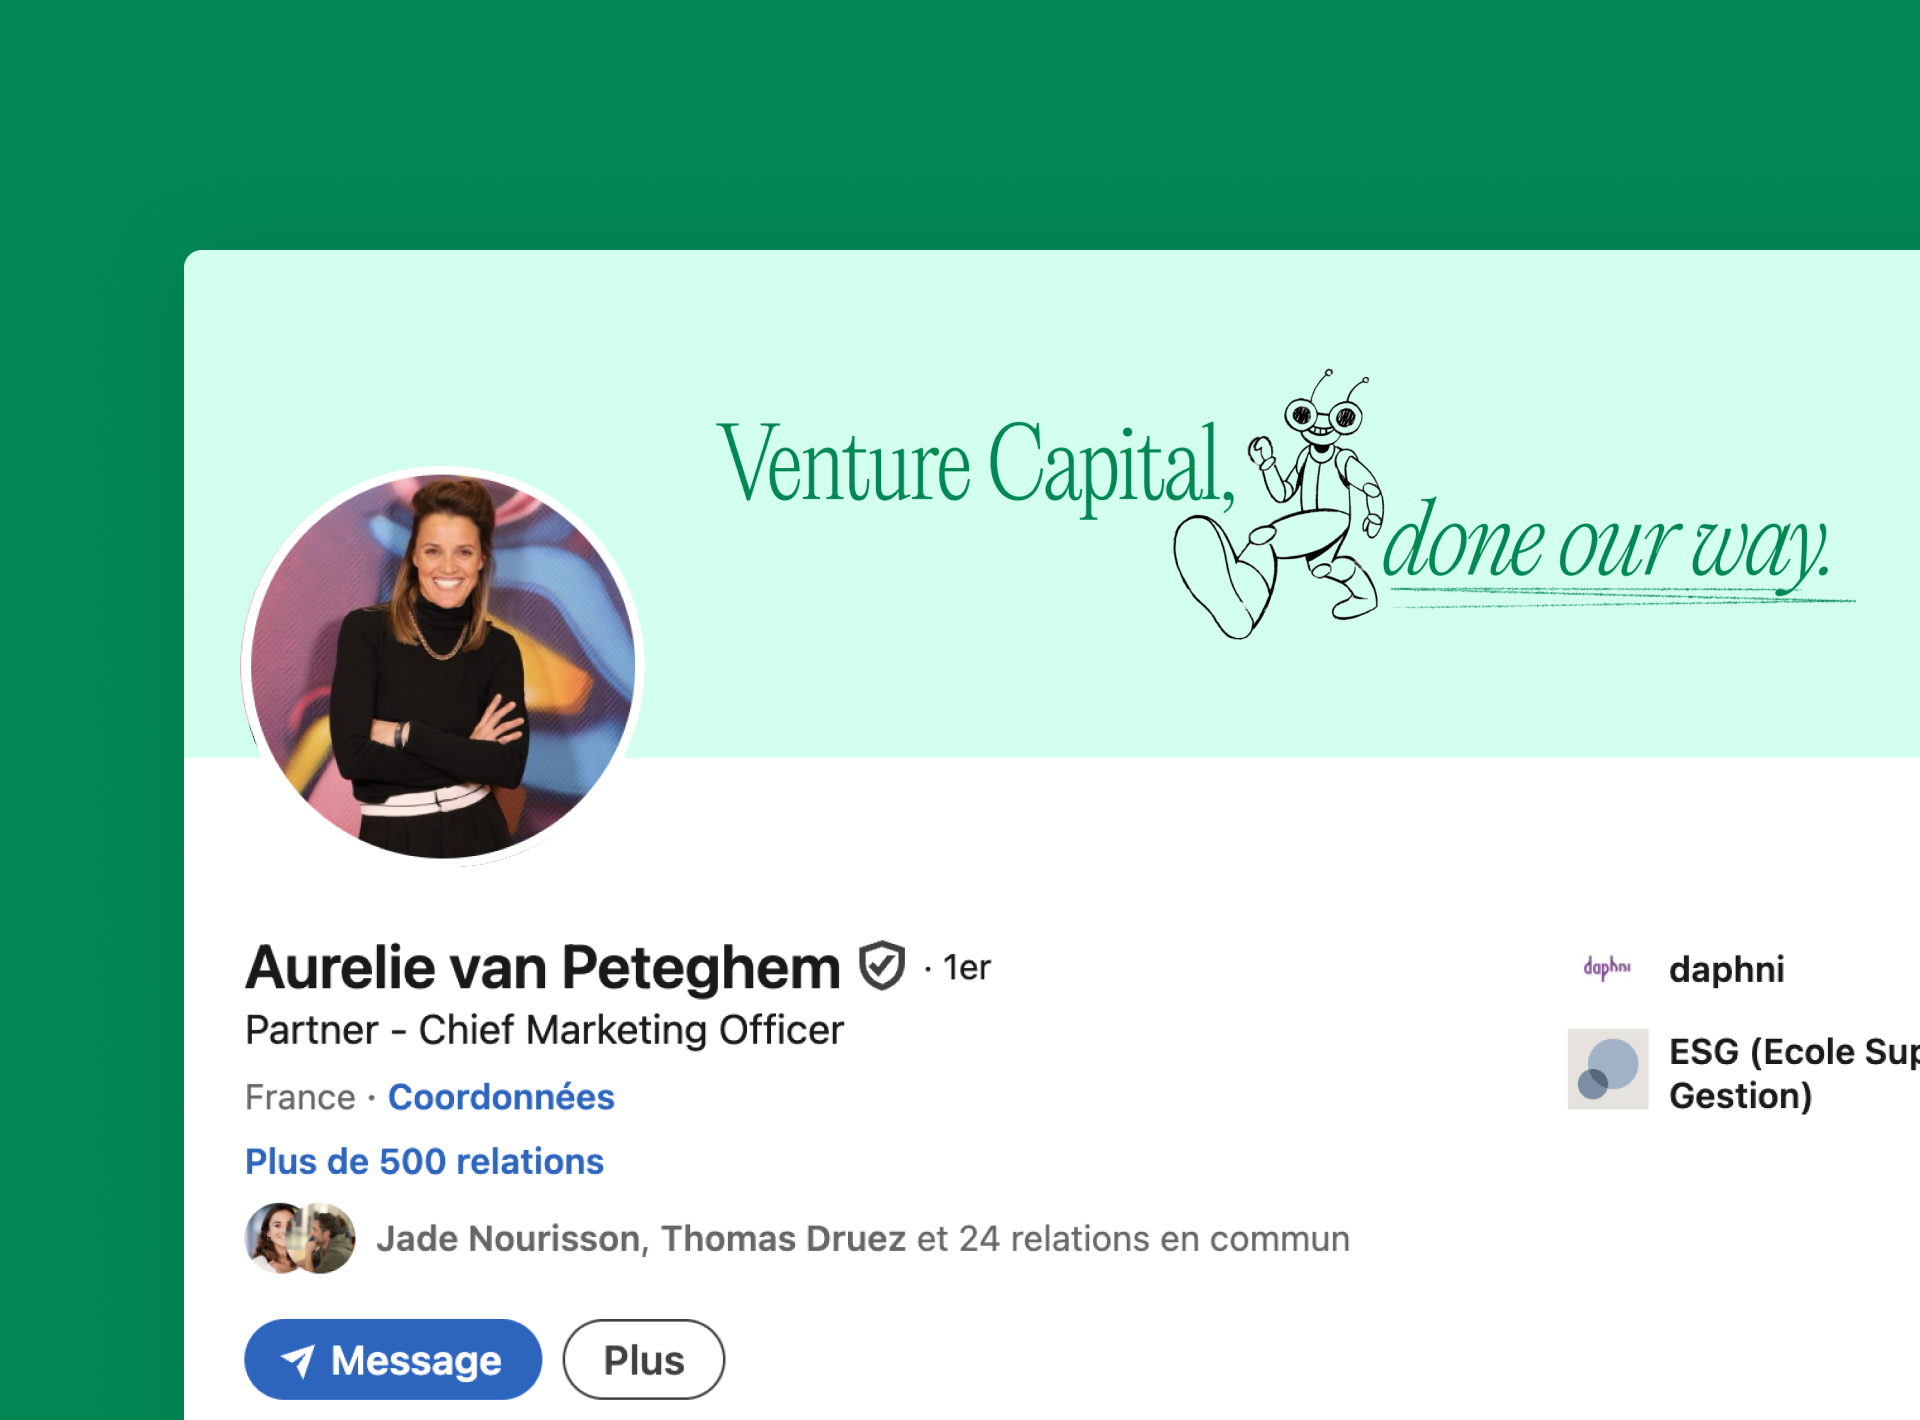1920x1420 pixels.
Task: Click Jade Nourisson mutual connection name
Action: (508, 1238)
